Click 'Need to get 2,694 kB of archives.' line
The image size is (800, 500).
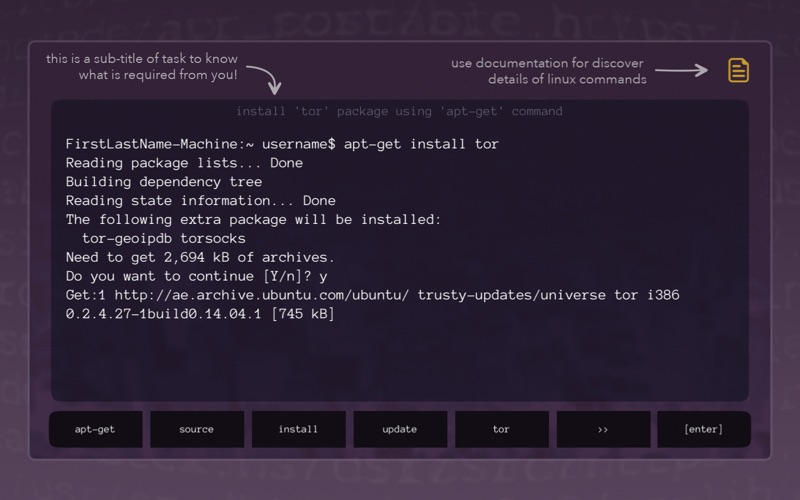[x=200, y=257]
